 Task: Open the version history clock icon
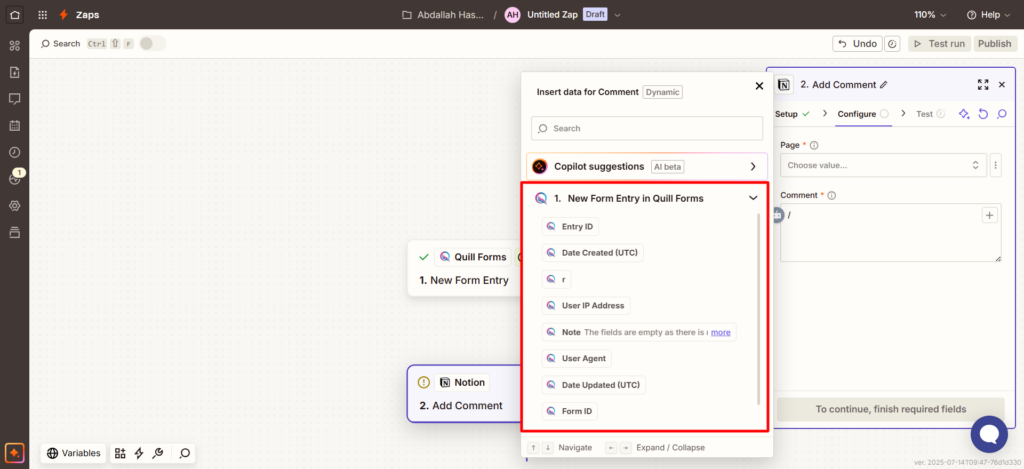pyautogui.click(x=893, y=44)
